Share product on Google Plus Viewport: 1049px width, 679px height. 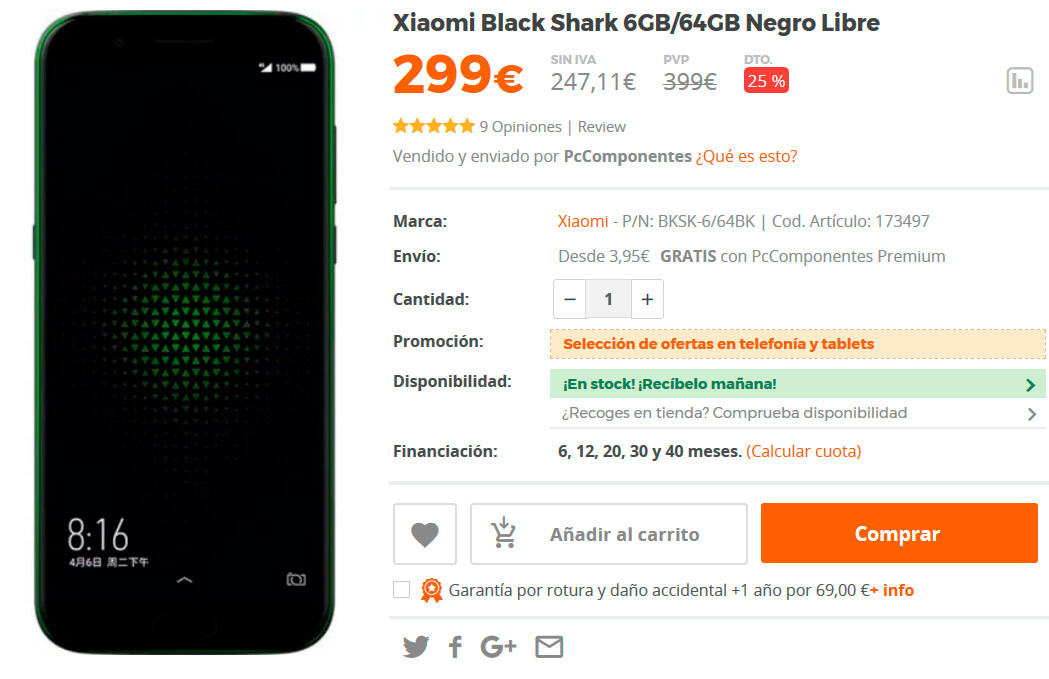pyautogui.click(x=498, y=647)
